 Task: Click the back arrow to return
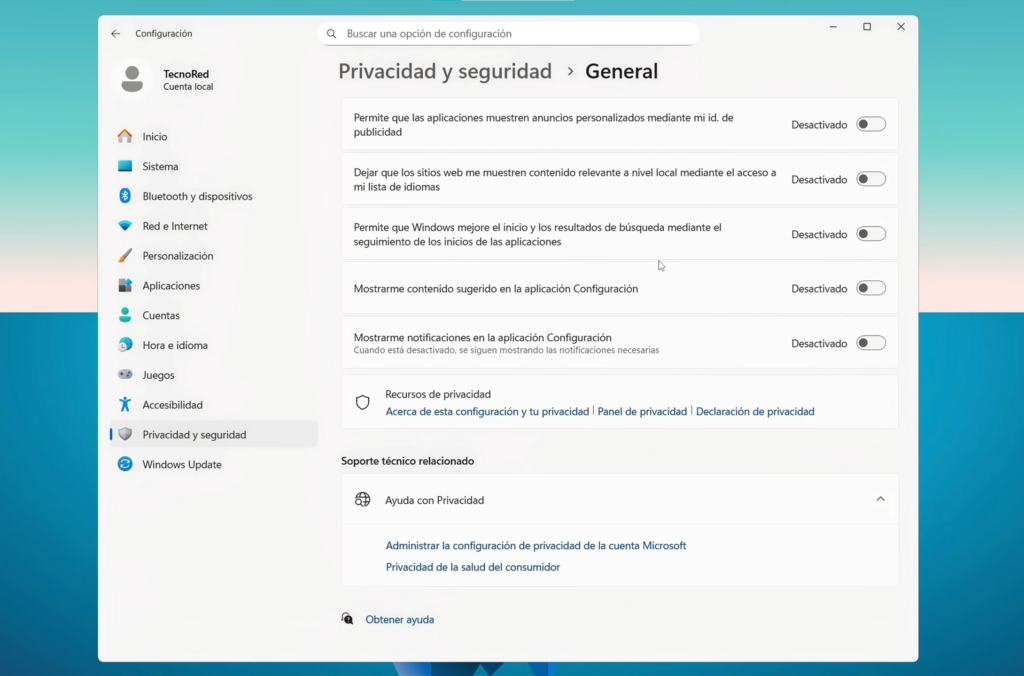115,33
